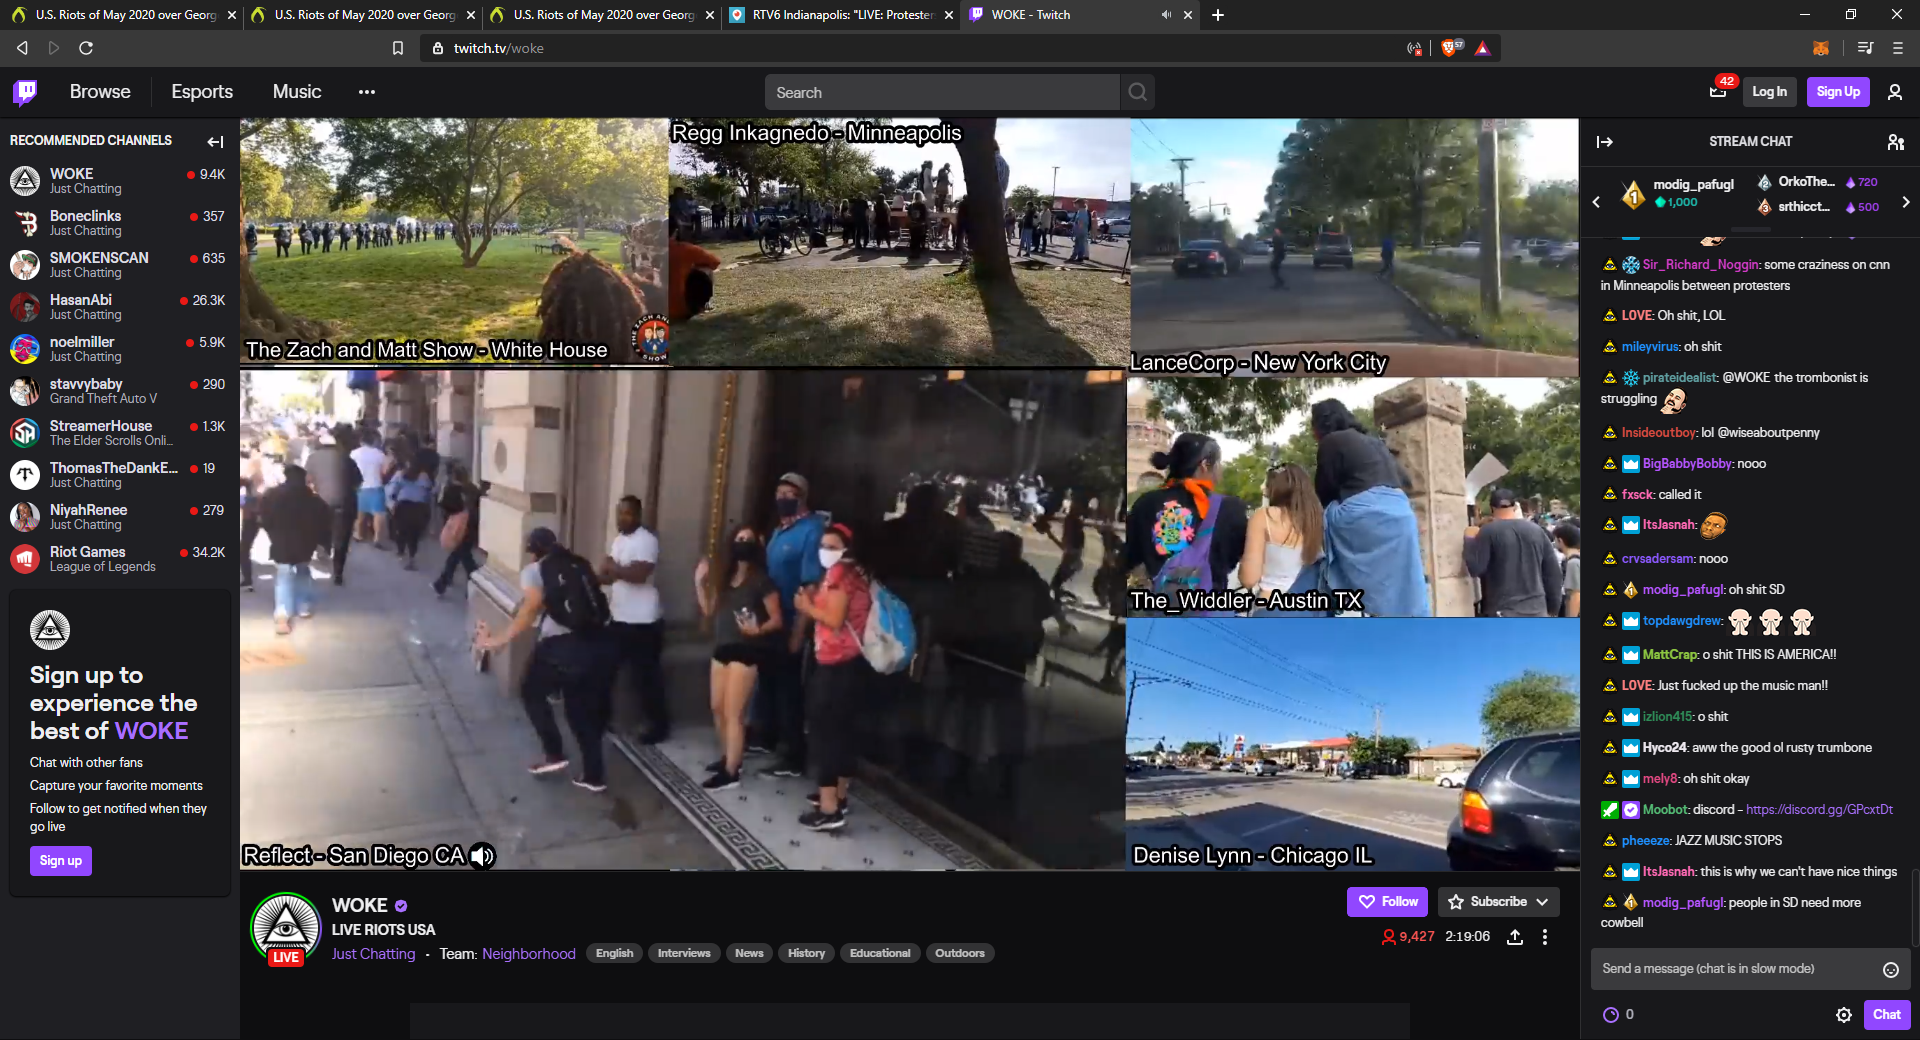The height and width of the screenshot is (1040, 1920).
Task: Open Boneclinks recommended channel
Action: click(x=118, y=223)
